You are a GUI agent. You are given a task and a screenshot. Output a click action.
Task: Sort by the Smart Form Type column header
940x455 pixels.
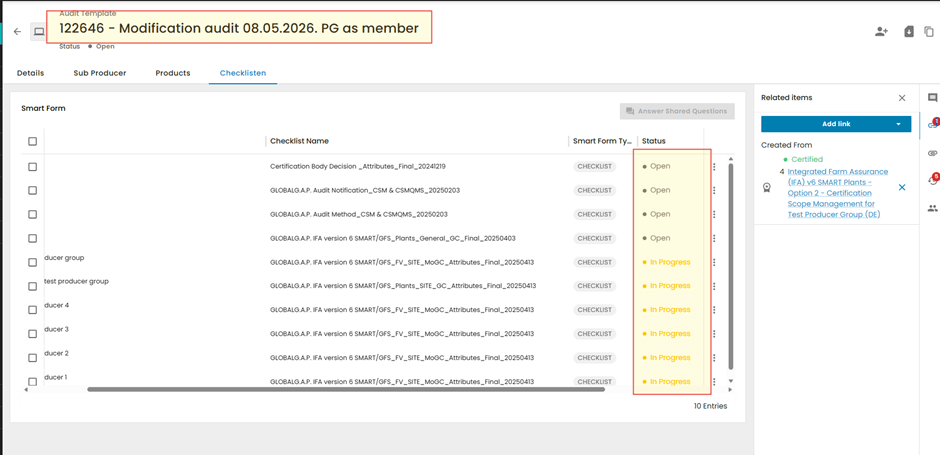(602, 141)
